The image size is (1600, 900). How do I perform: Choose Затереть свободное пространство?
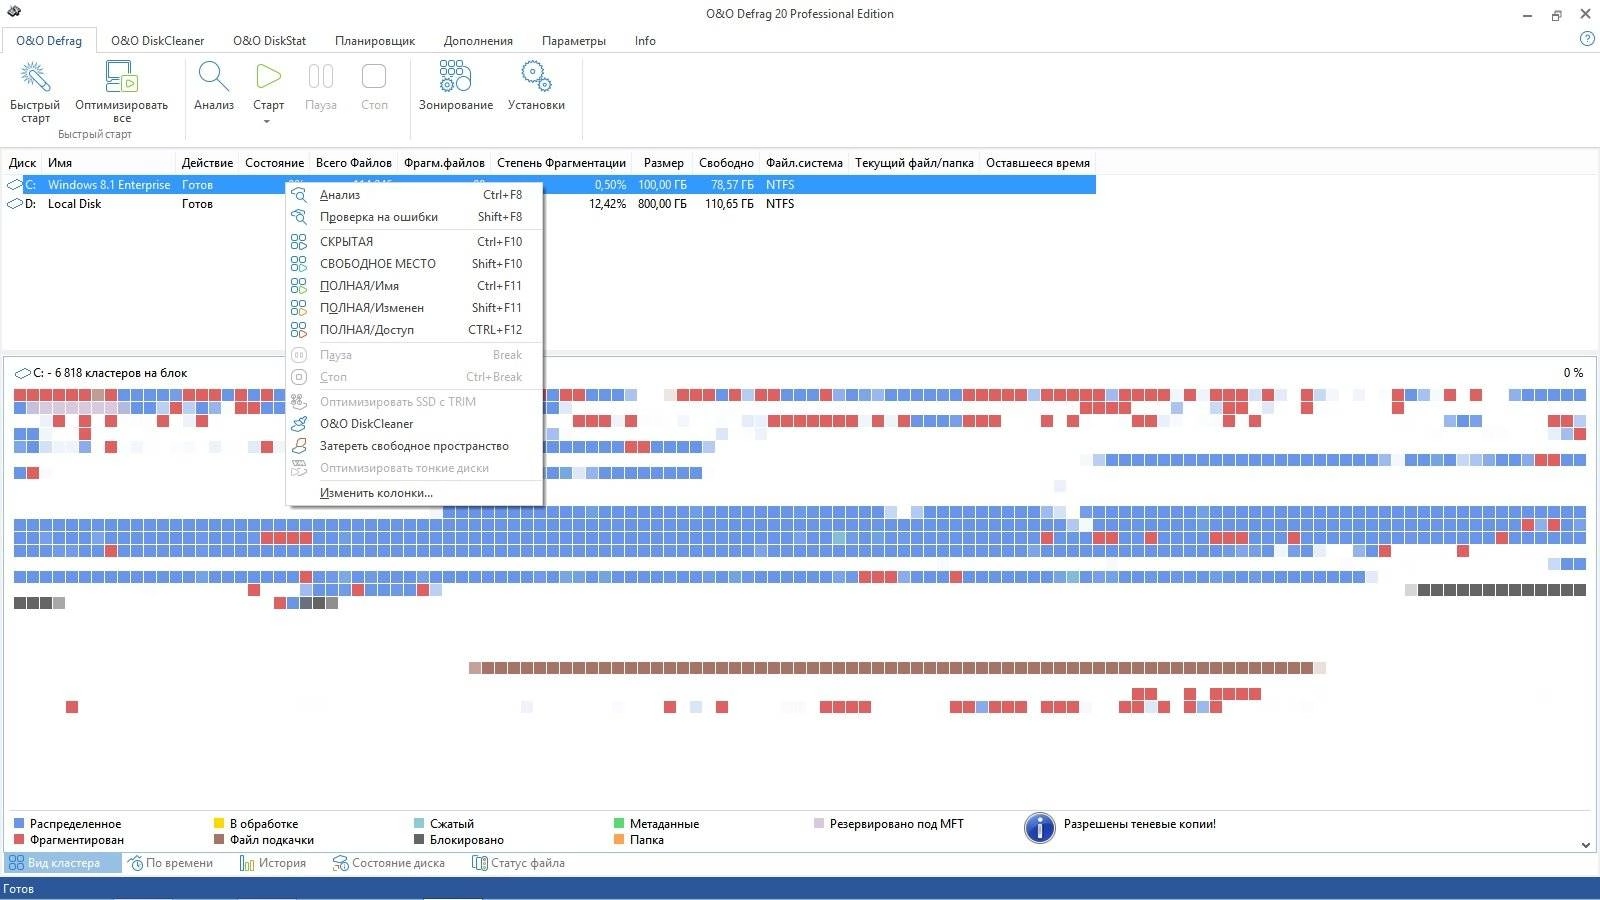click(x=414, y=446)
